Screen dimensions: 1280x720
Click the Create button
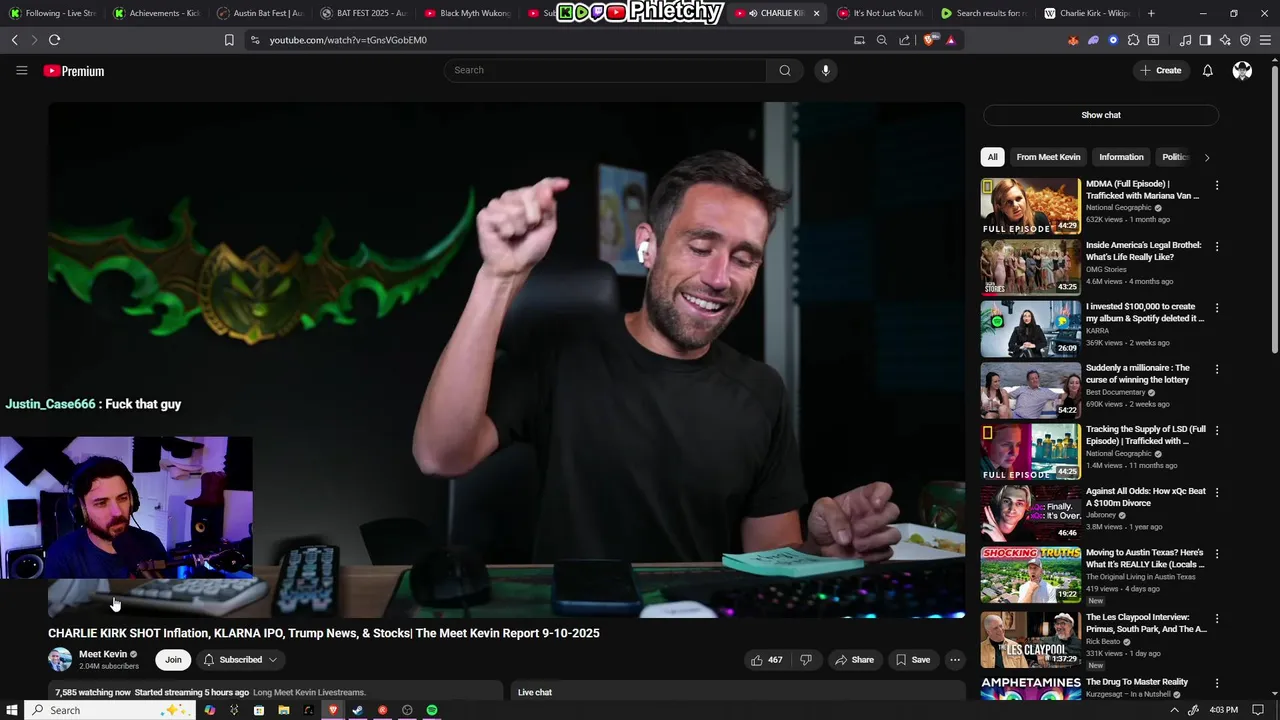[1161, 70]
